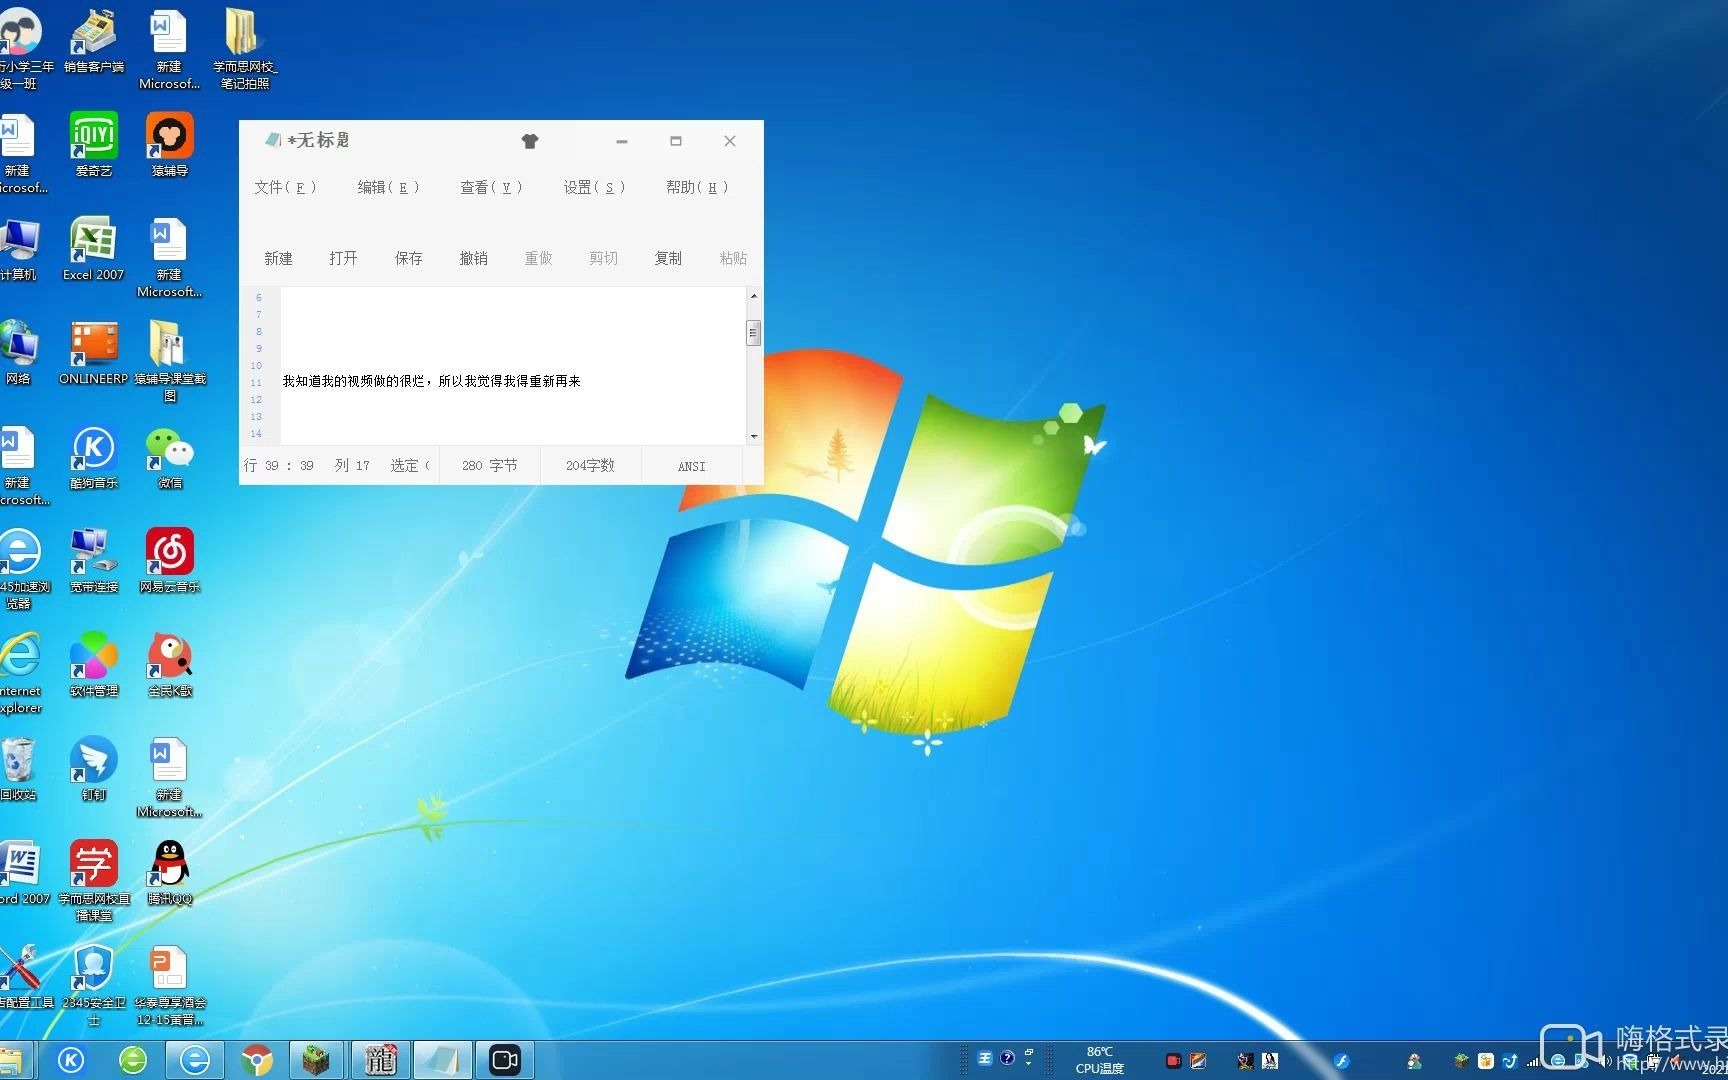The height and width of the screenshot is (1080, 1728).
Task: Select the Excel 2007 desktop icon
Action: point(94,249)
